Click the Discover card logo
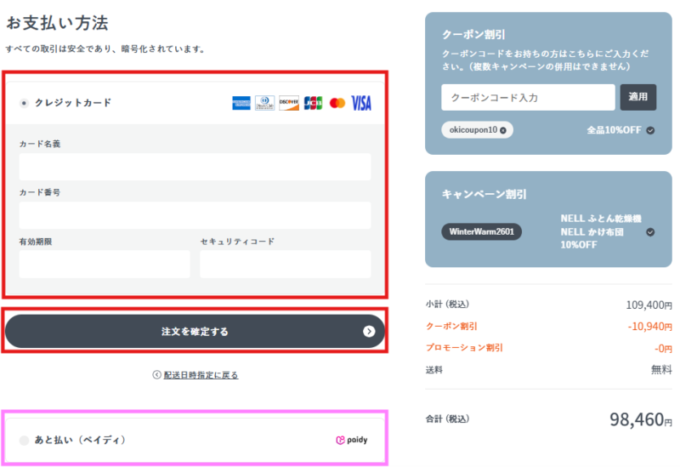Image resolution: width=680 pixels, height=467 pixels. tap(289, 102)
